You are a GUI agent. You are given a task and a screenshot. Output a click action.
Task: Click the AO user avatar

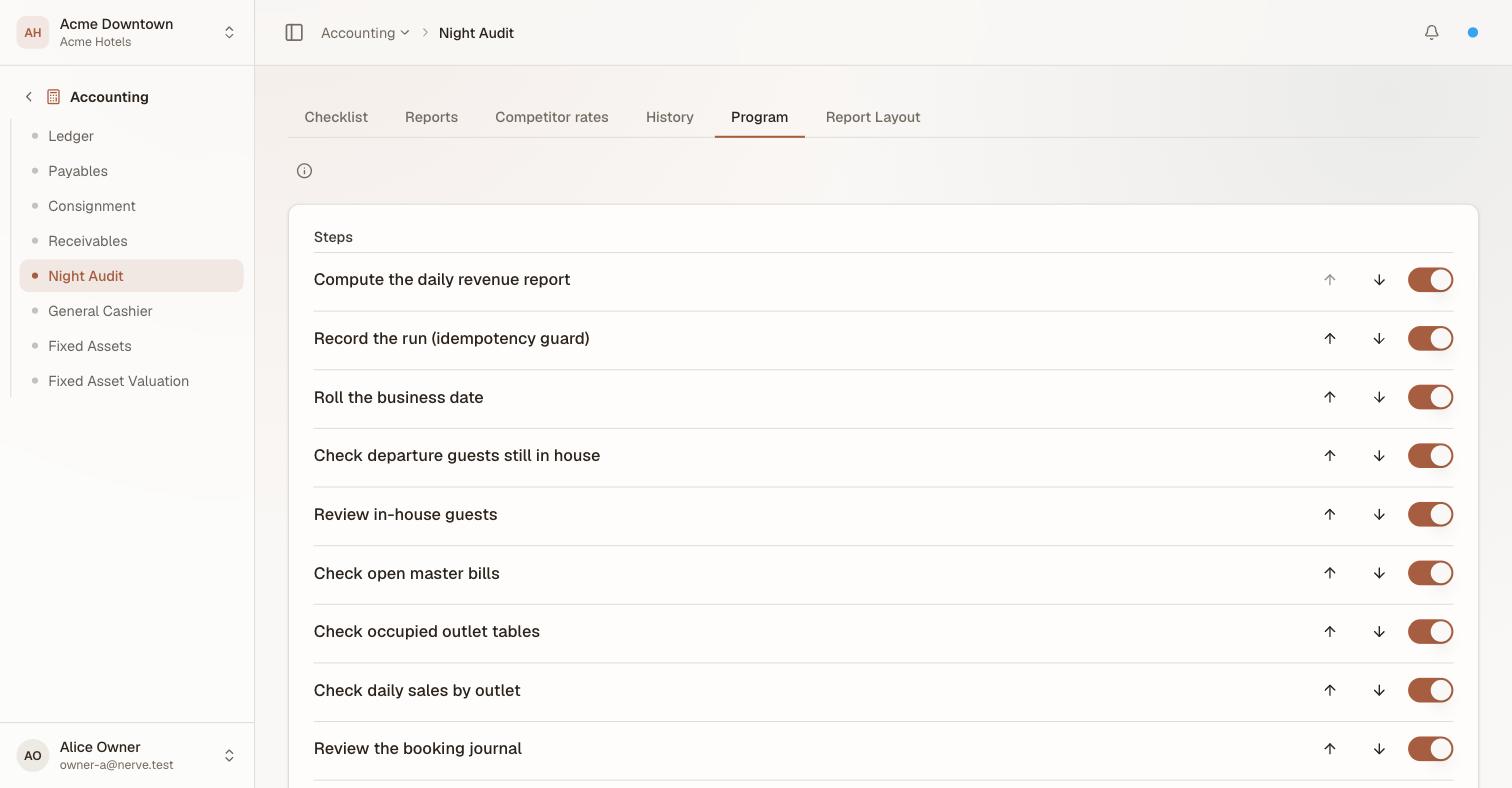(33, 755)
